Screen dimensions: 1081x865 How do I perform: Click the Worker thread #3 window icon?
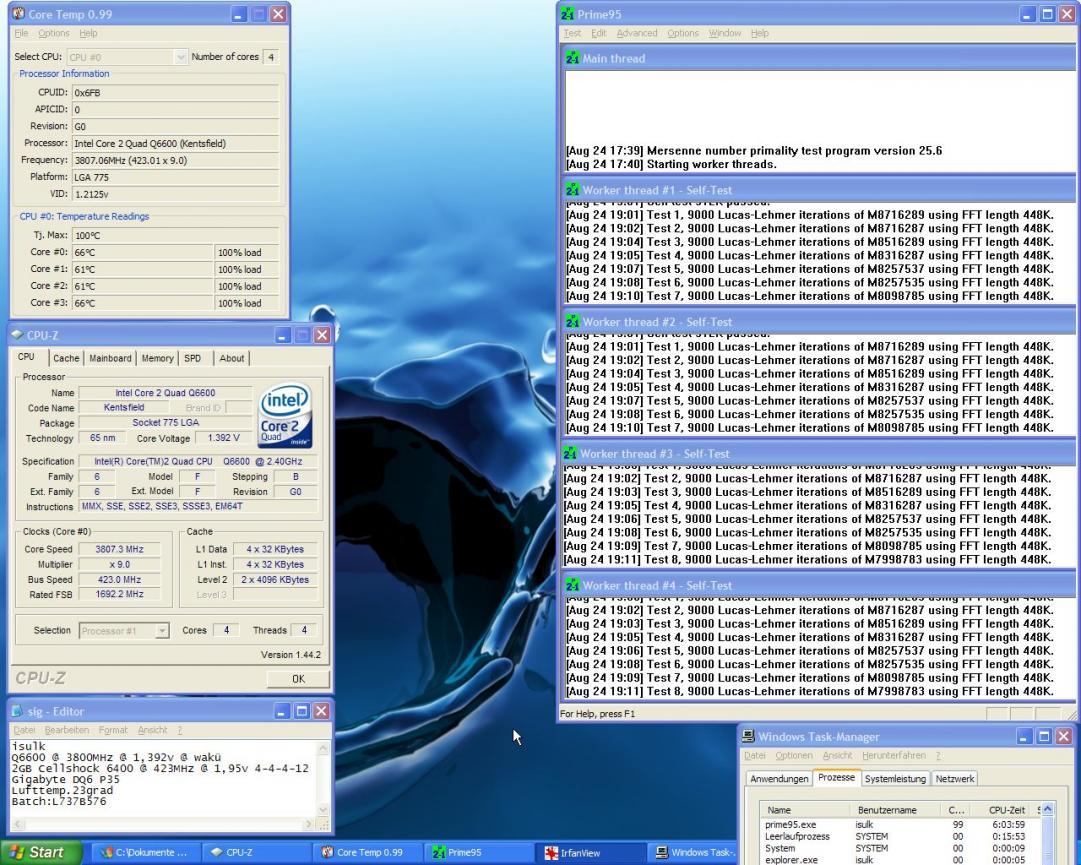tap(570, 454)
